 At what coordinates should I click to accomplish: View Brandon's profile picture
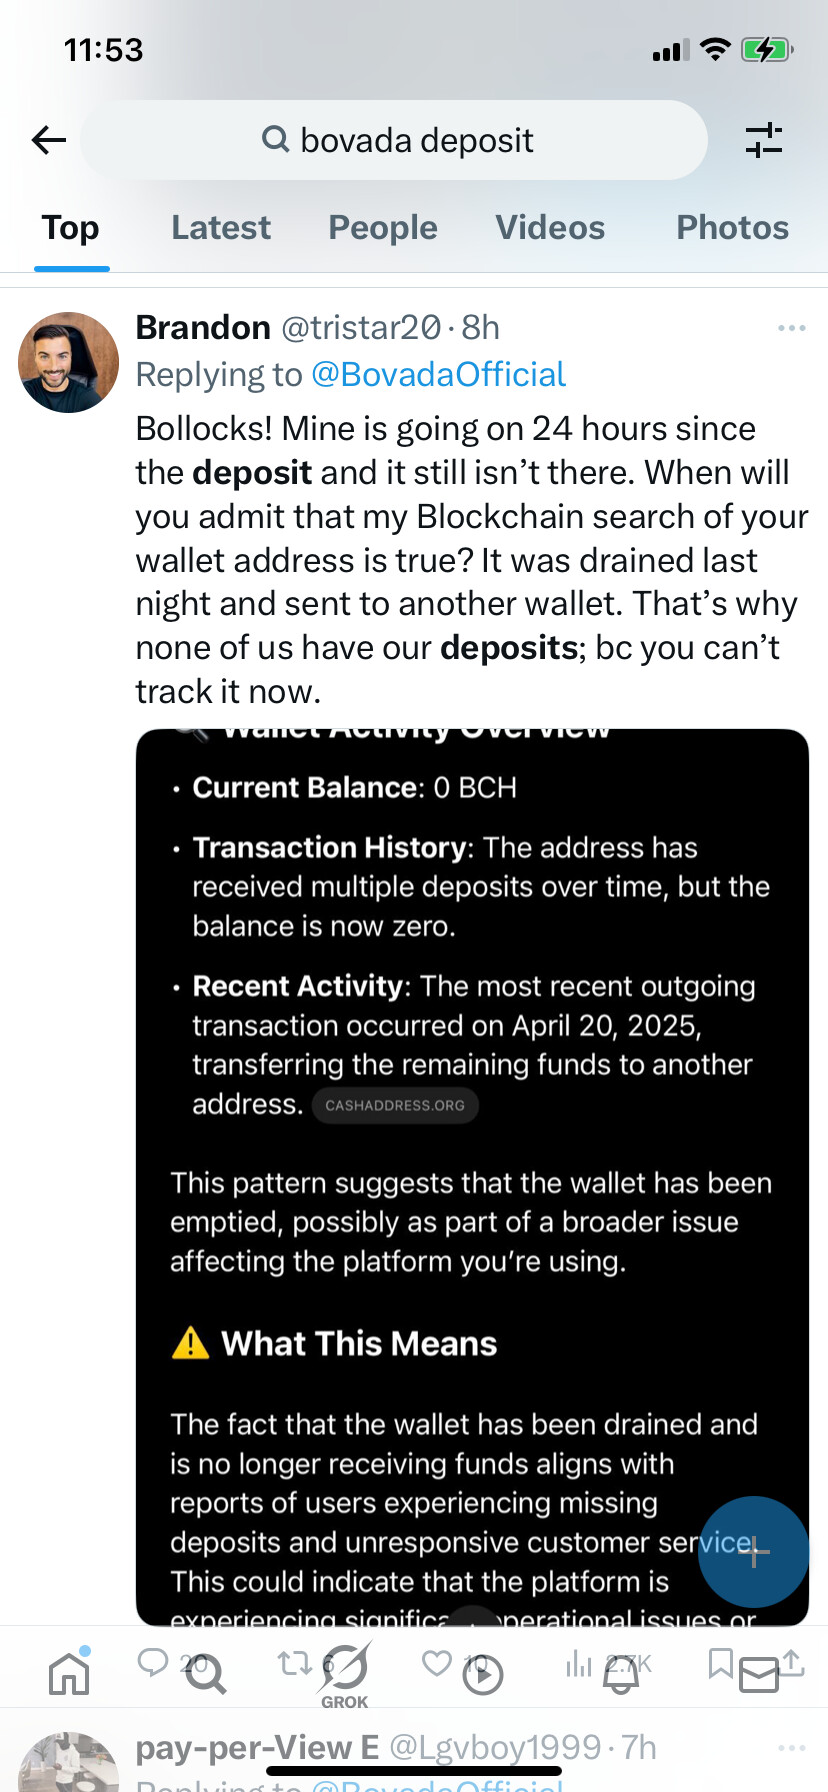pyautogui.click(x=69, y=362)
